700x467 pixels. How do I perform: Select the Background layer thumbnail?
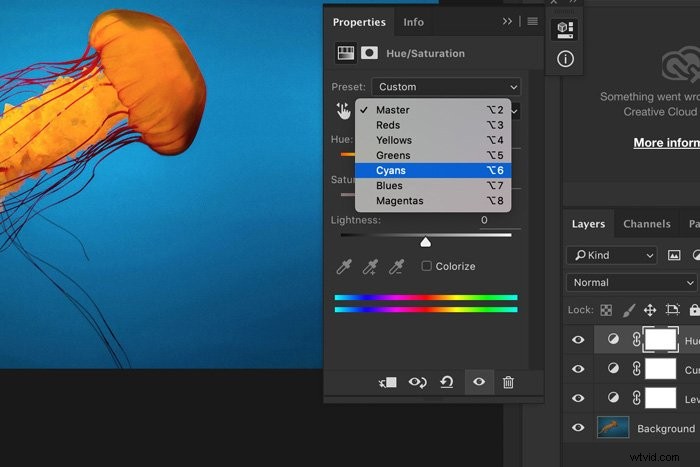[613, 427]
